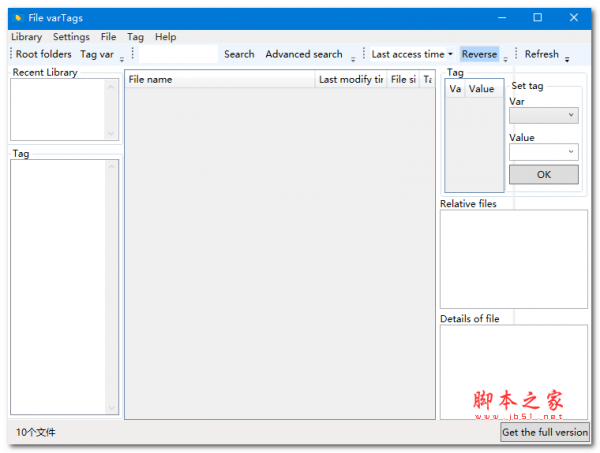The image size is (600, 453).
Task: Click the OK button in Set tag
Action: pyautogui.click(x=543, y=174)
